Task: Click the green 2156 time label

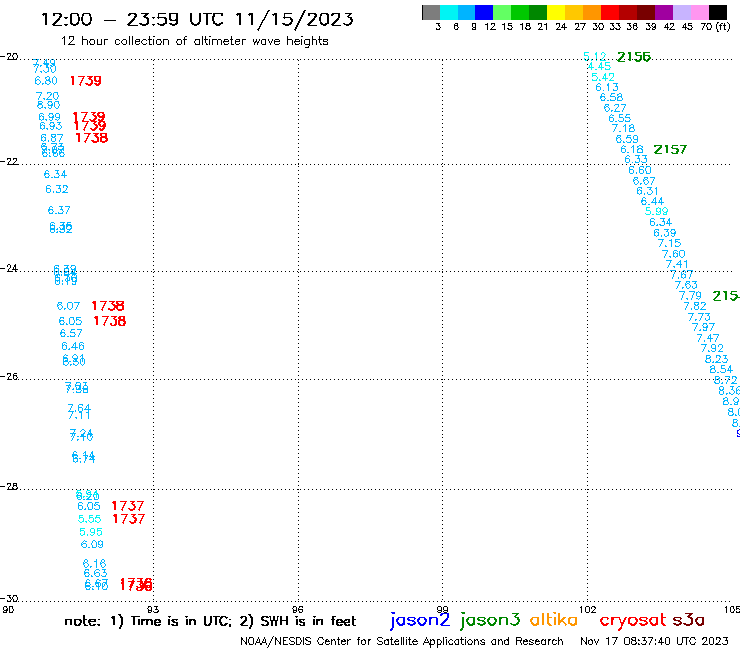Action: [x=634, y=57]
